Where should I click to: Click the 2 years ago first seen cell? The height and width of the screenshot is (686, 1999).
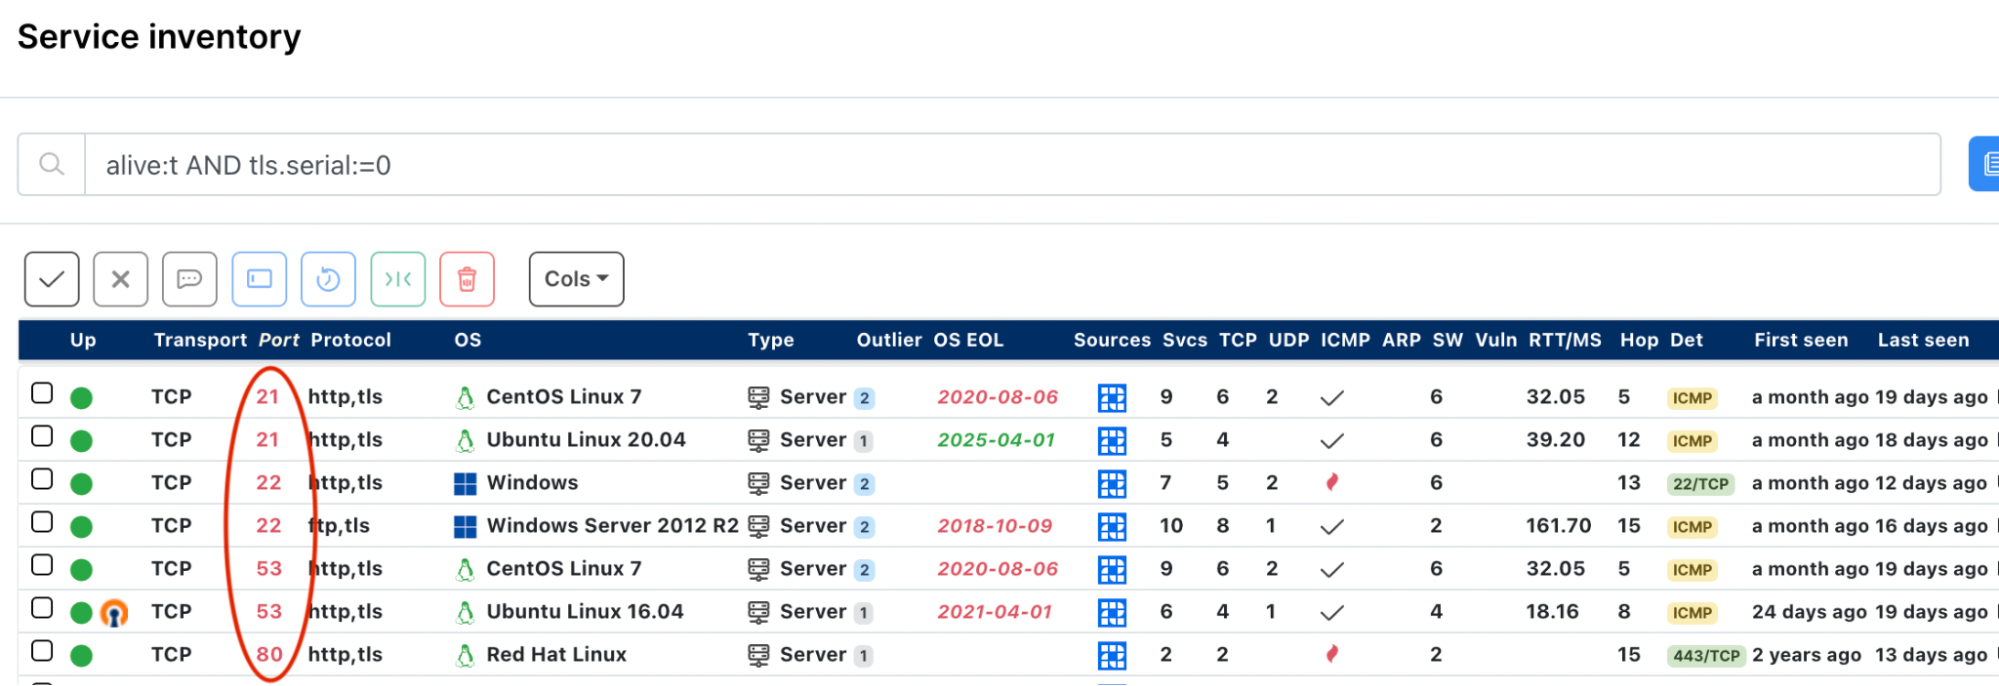coord(1806,655)
